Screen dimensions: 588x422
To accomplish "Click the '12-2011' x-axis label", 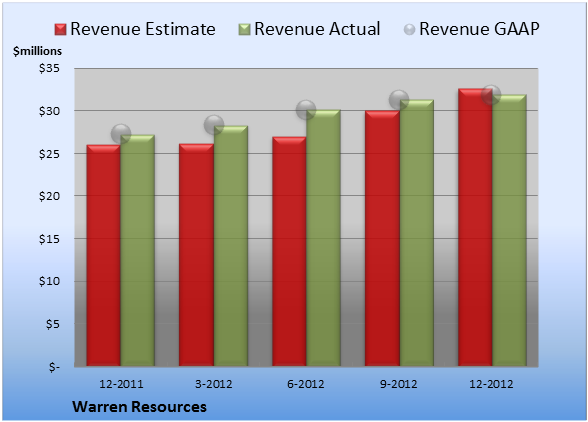I will pos(121,384).
